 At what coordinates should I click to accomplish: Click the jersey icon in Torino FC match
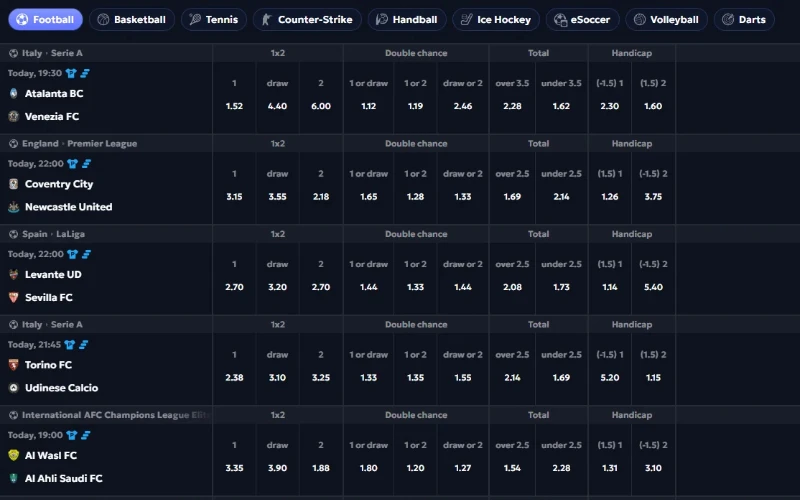tap(69, 345)
